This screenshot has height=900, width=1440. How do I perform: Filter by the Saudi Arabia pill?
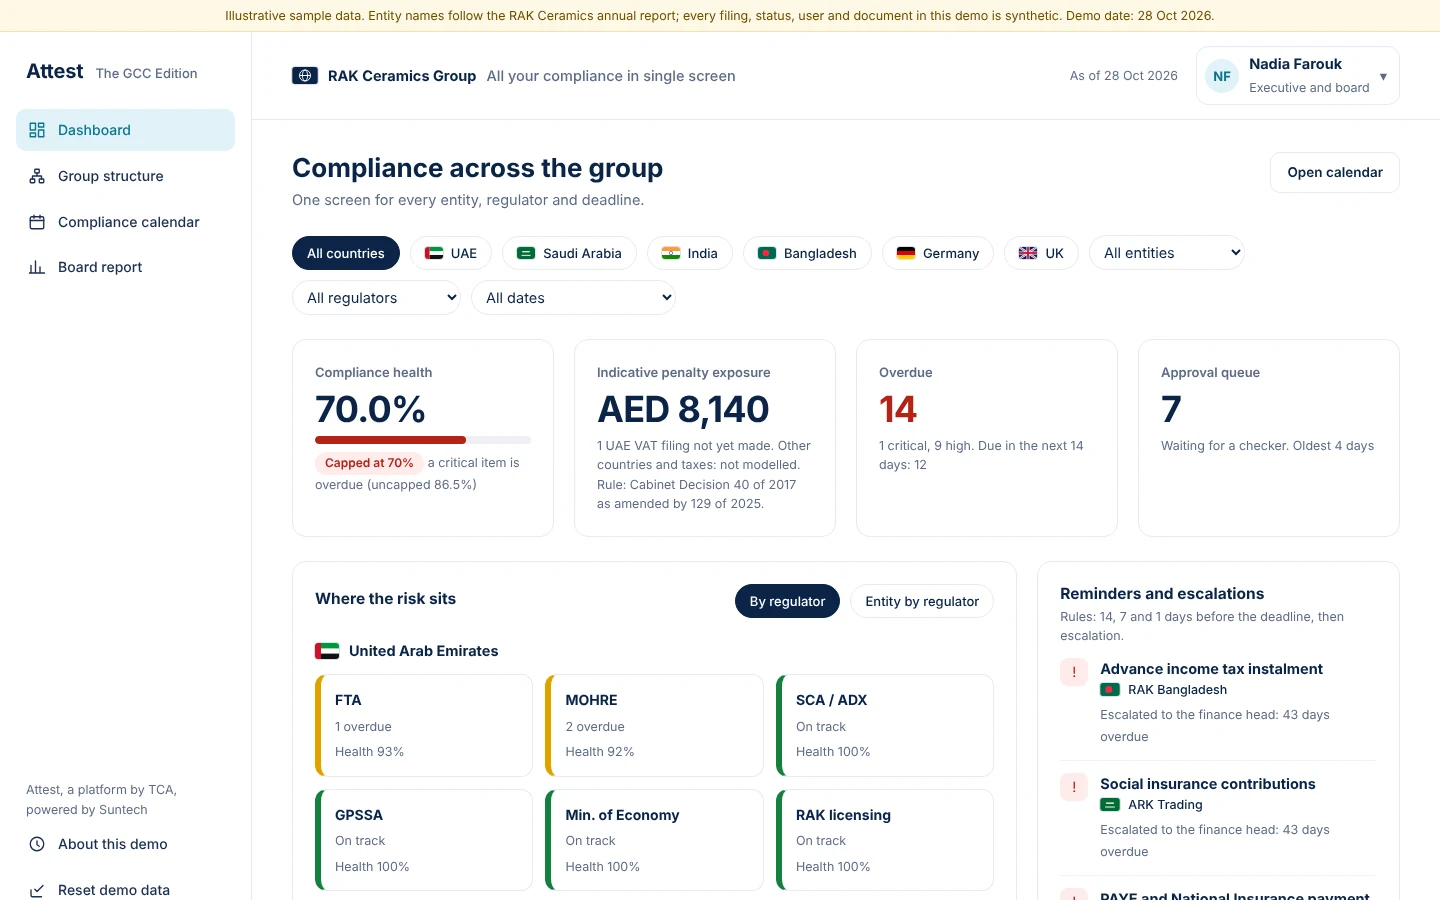(x=569, y=253)
